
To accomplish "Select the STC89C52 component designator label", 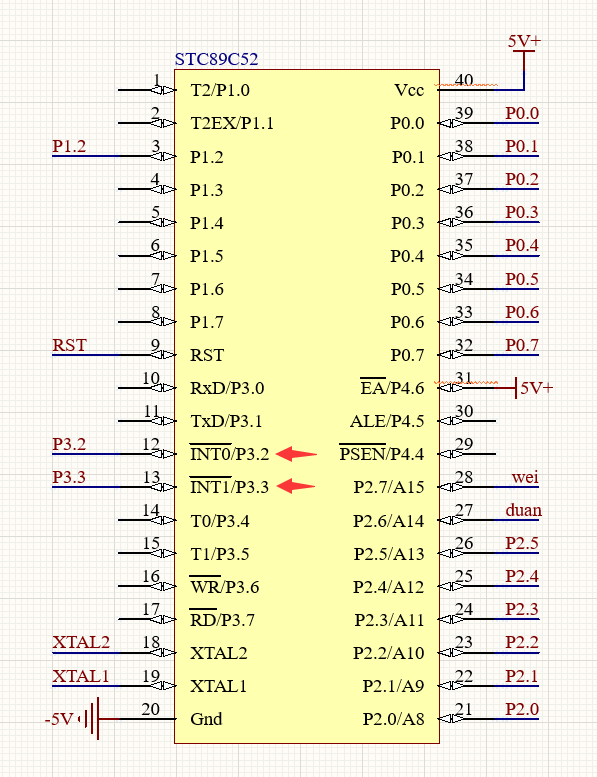I will pyautogui.click(x=217, y=59).
